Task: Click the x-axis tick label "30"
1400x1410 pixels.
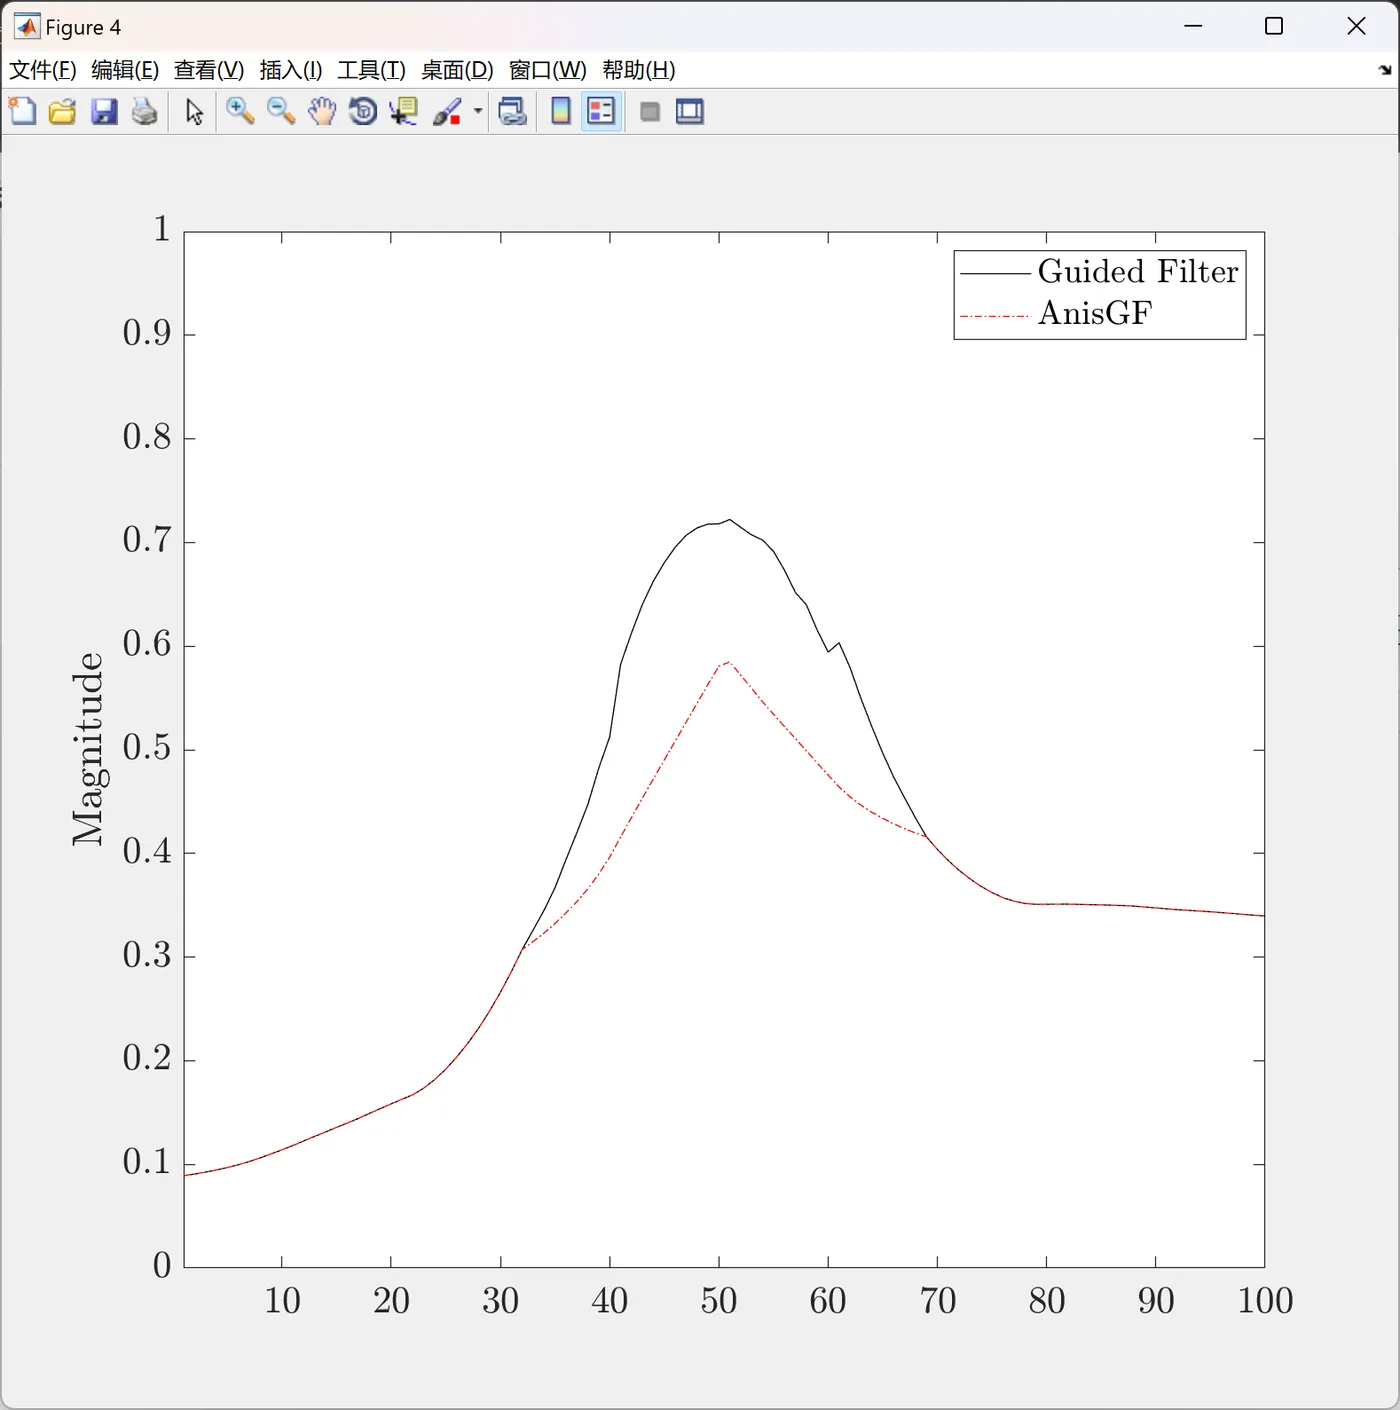Action: (501, 1300)
